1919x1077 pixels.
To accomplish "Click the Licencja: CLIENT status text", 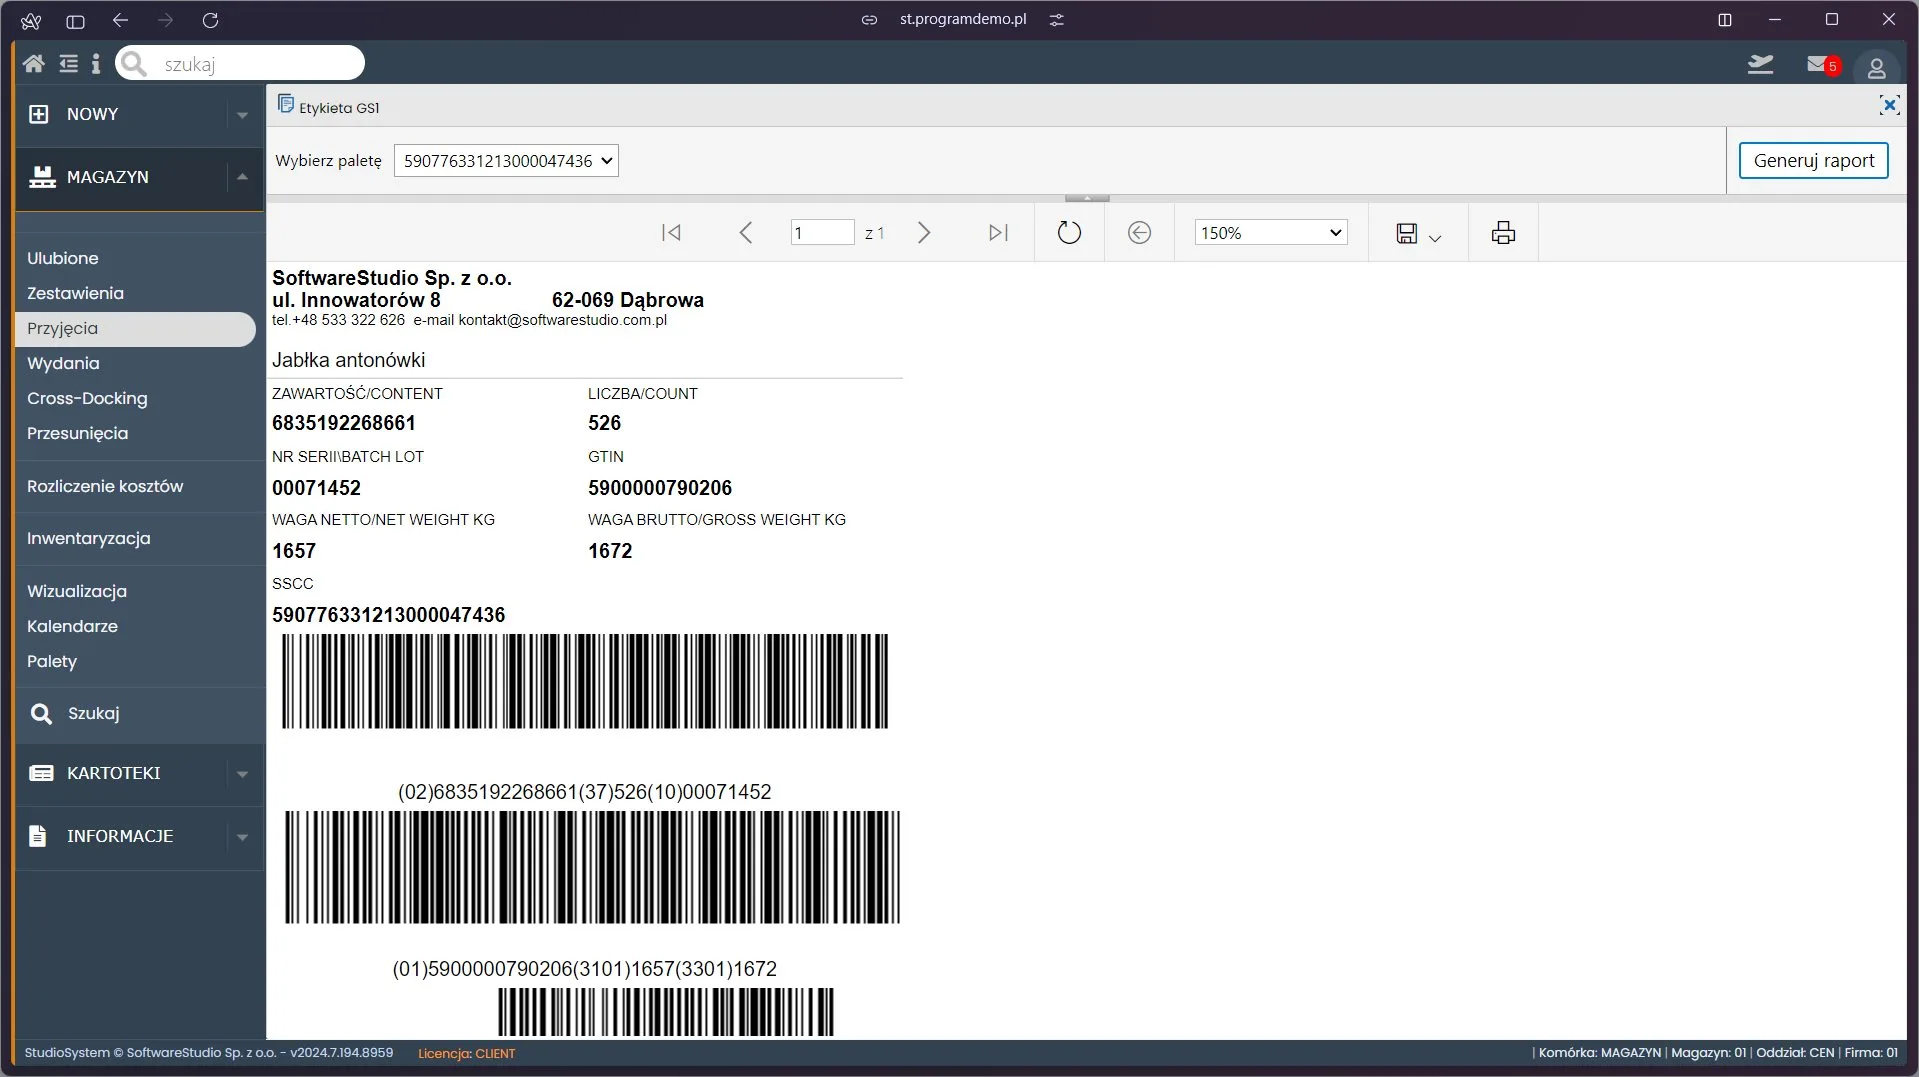I will (x=466, y=1053).
